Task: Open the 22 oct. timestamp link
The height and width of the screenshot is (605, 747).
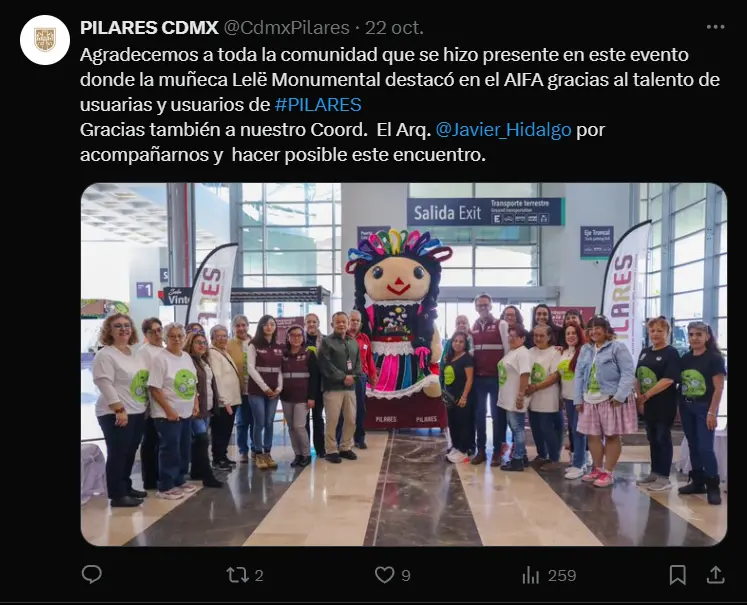Action: tap(394, 28)
